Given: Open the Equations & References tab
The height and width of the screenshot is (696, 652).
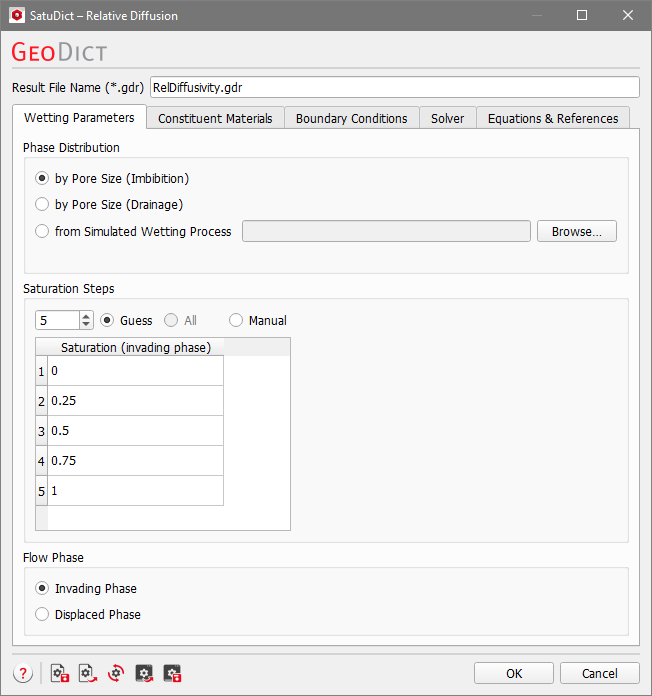Looking at the screenshot, I should click(x=553, y=119).
